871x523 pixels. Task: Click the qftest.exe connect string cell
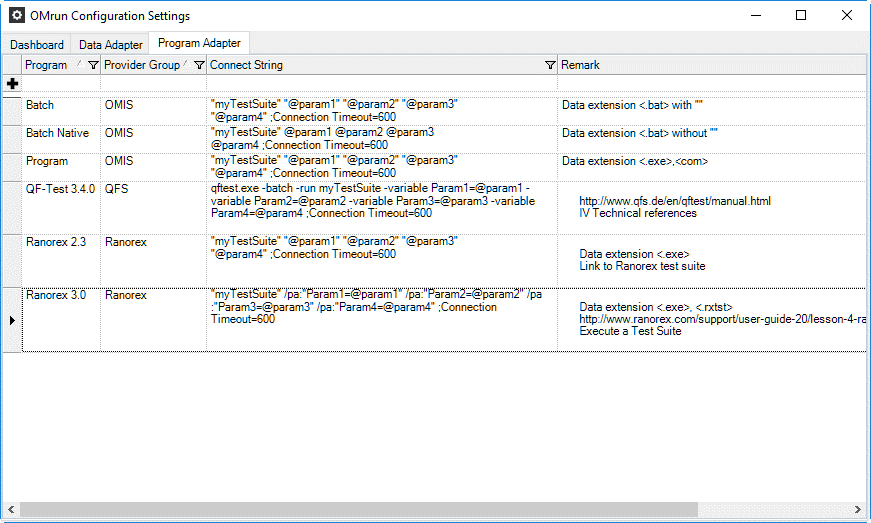coord(382,208)
